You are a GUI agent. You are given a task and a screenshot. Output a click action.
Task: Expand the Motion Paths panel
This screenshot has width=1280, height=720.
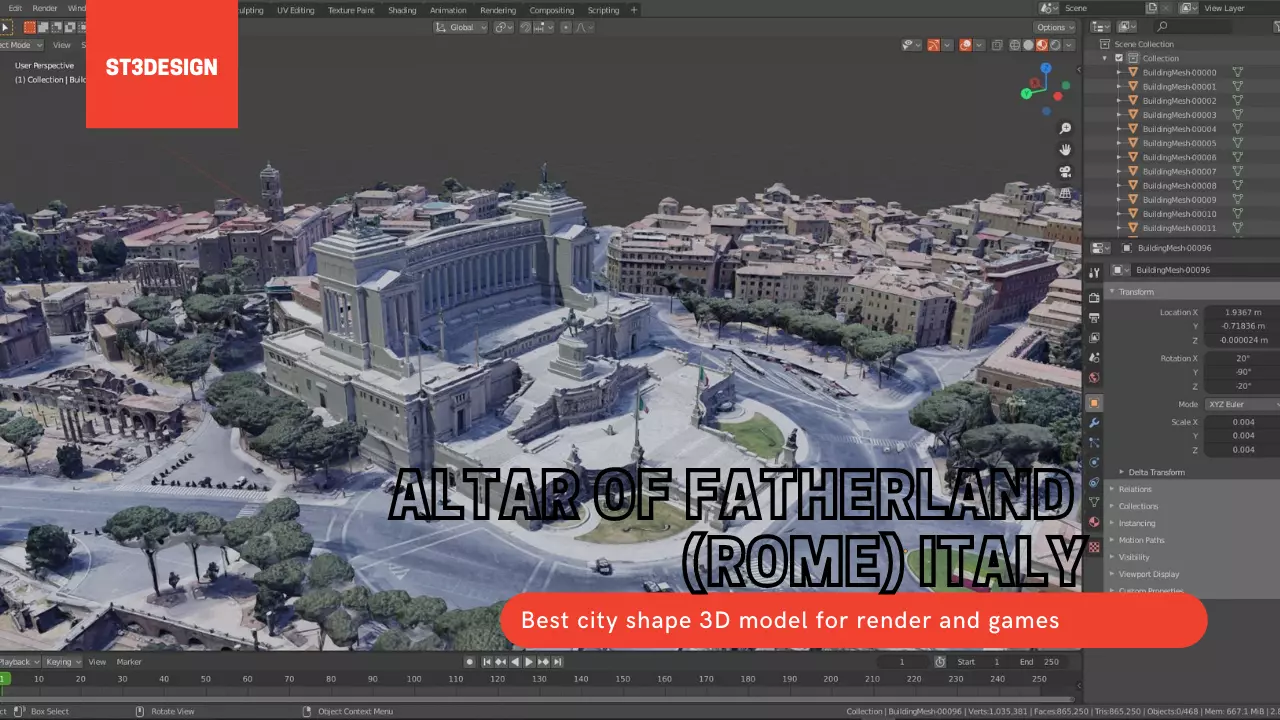point(1112,540)
